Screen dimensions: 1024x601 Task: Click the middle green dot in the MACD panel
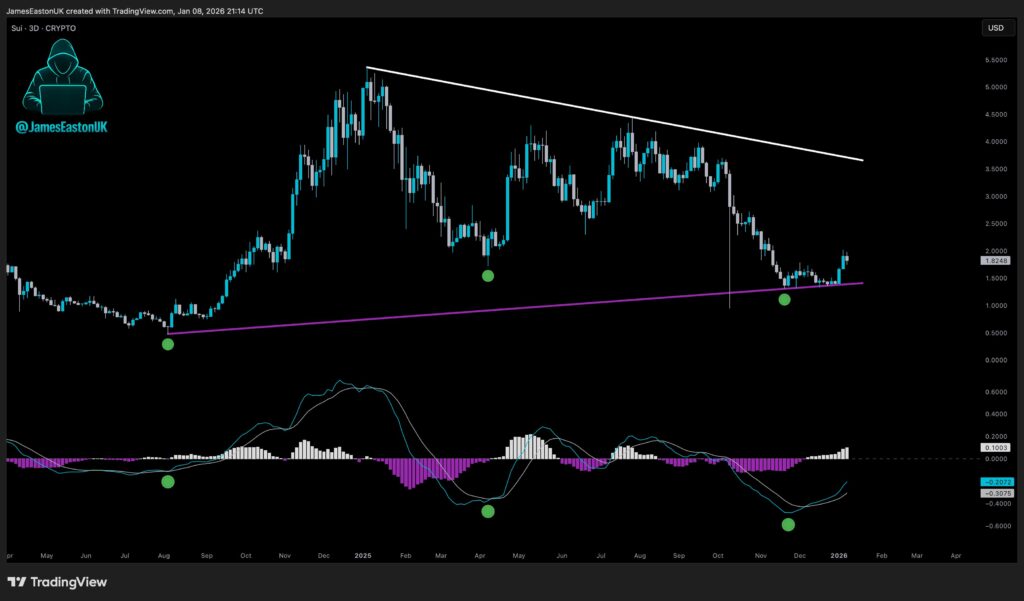point(488,511)
